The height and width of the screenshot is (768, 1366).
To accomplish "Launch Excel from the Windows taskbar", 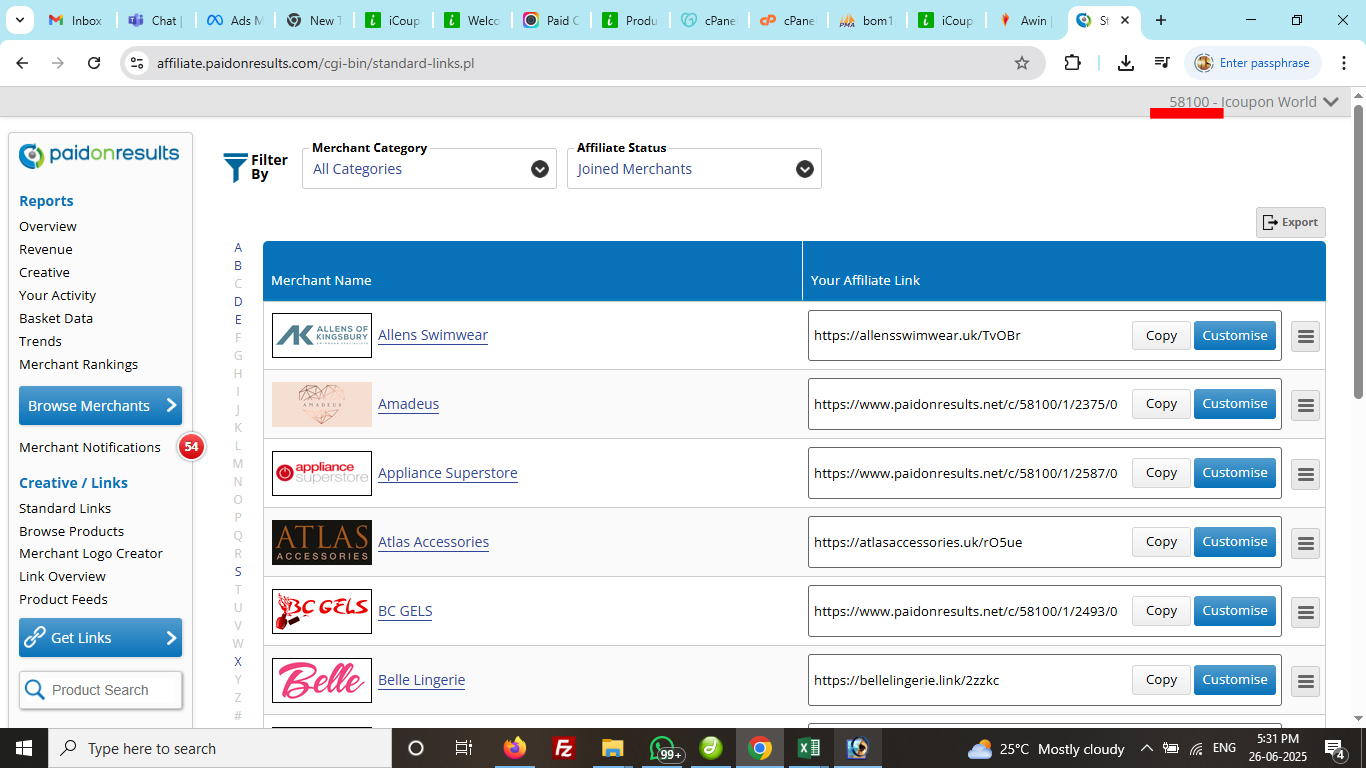I will click(x=808, y=748).
